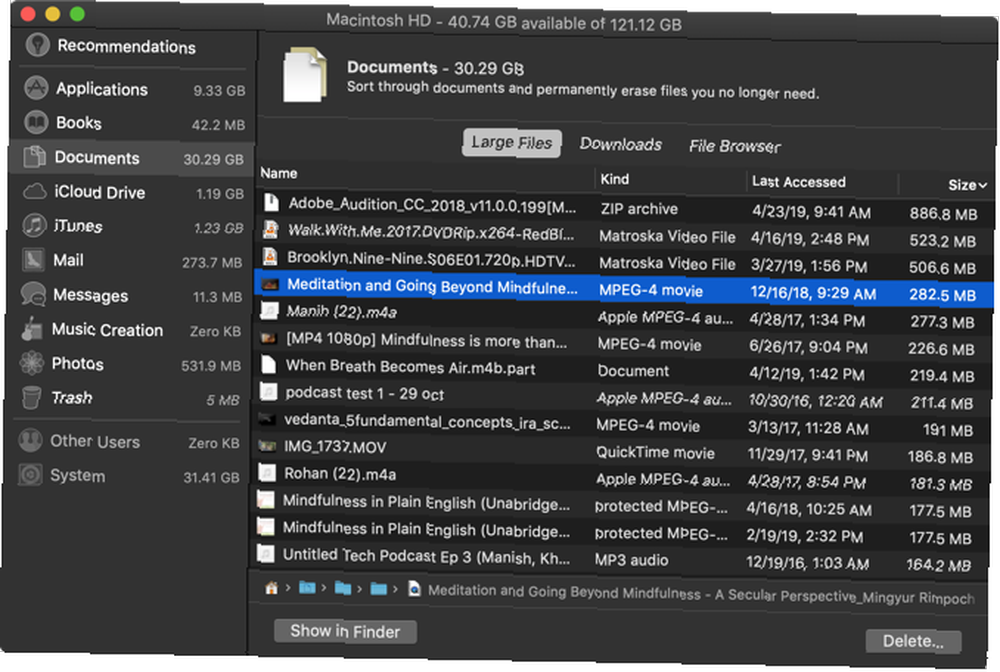Select Recommendations in the sidebar
This screenshot has height=672, width=1000.
point(126,47)
